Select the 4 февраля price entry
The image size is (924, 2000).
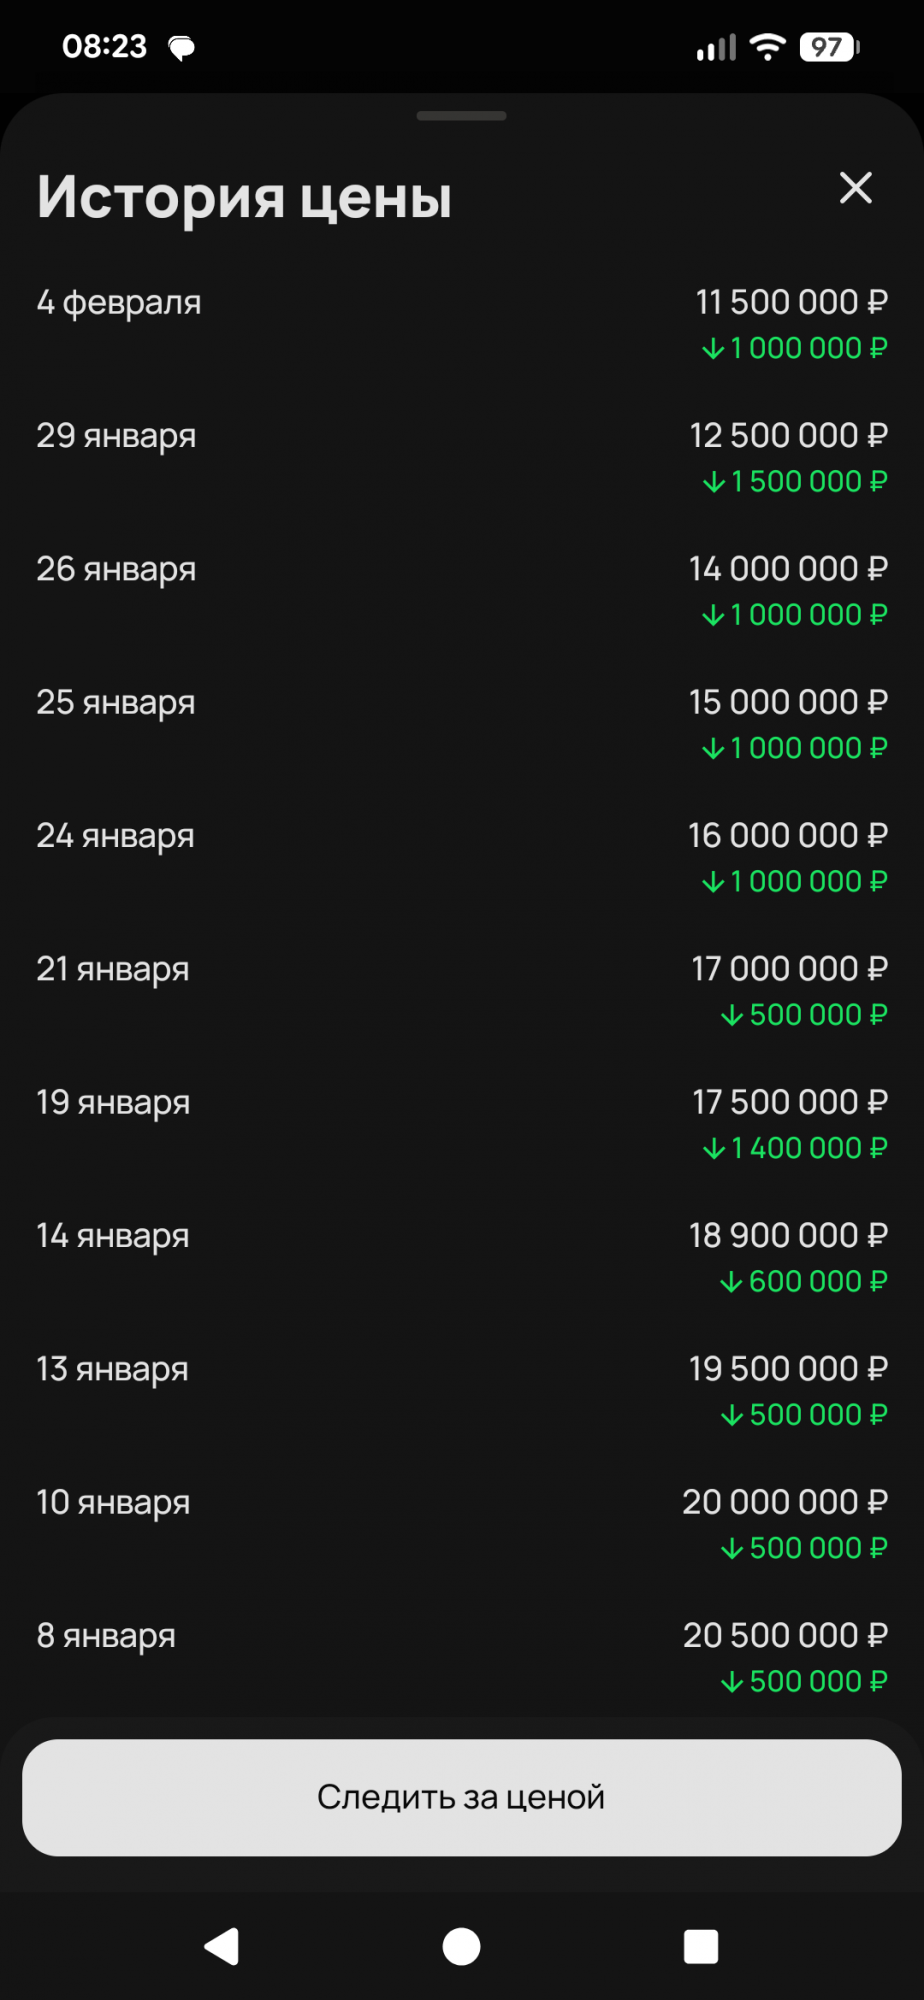tap(119, 302)
